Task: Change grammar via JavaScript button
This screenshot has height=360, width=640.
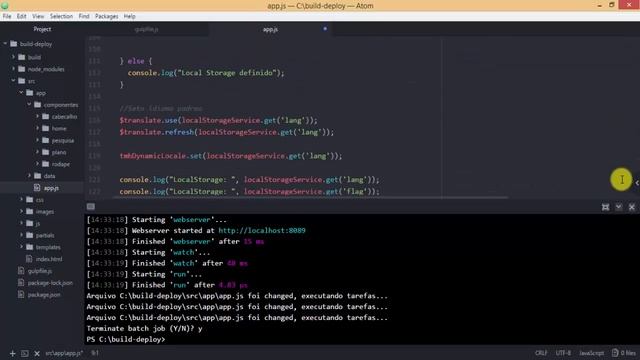Action: tap(591, 353)
